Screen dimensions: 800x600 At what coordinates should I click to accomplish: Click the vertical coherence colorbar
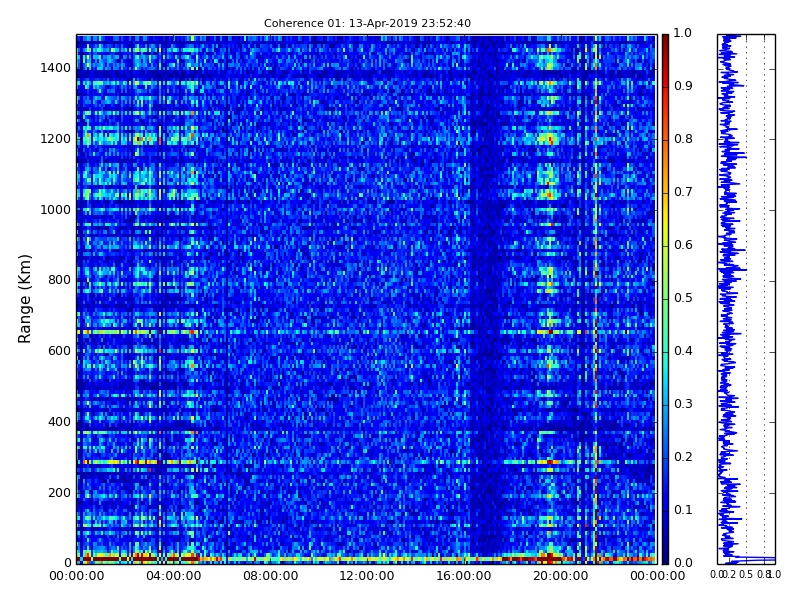coord(665,299)
